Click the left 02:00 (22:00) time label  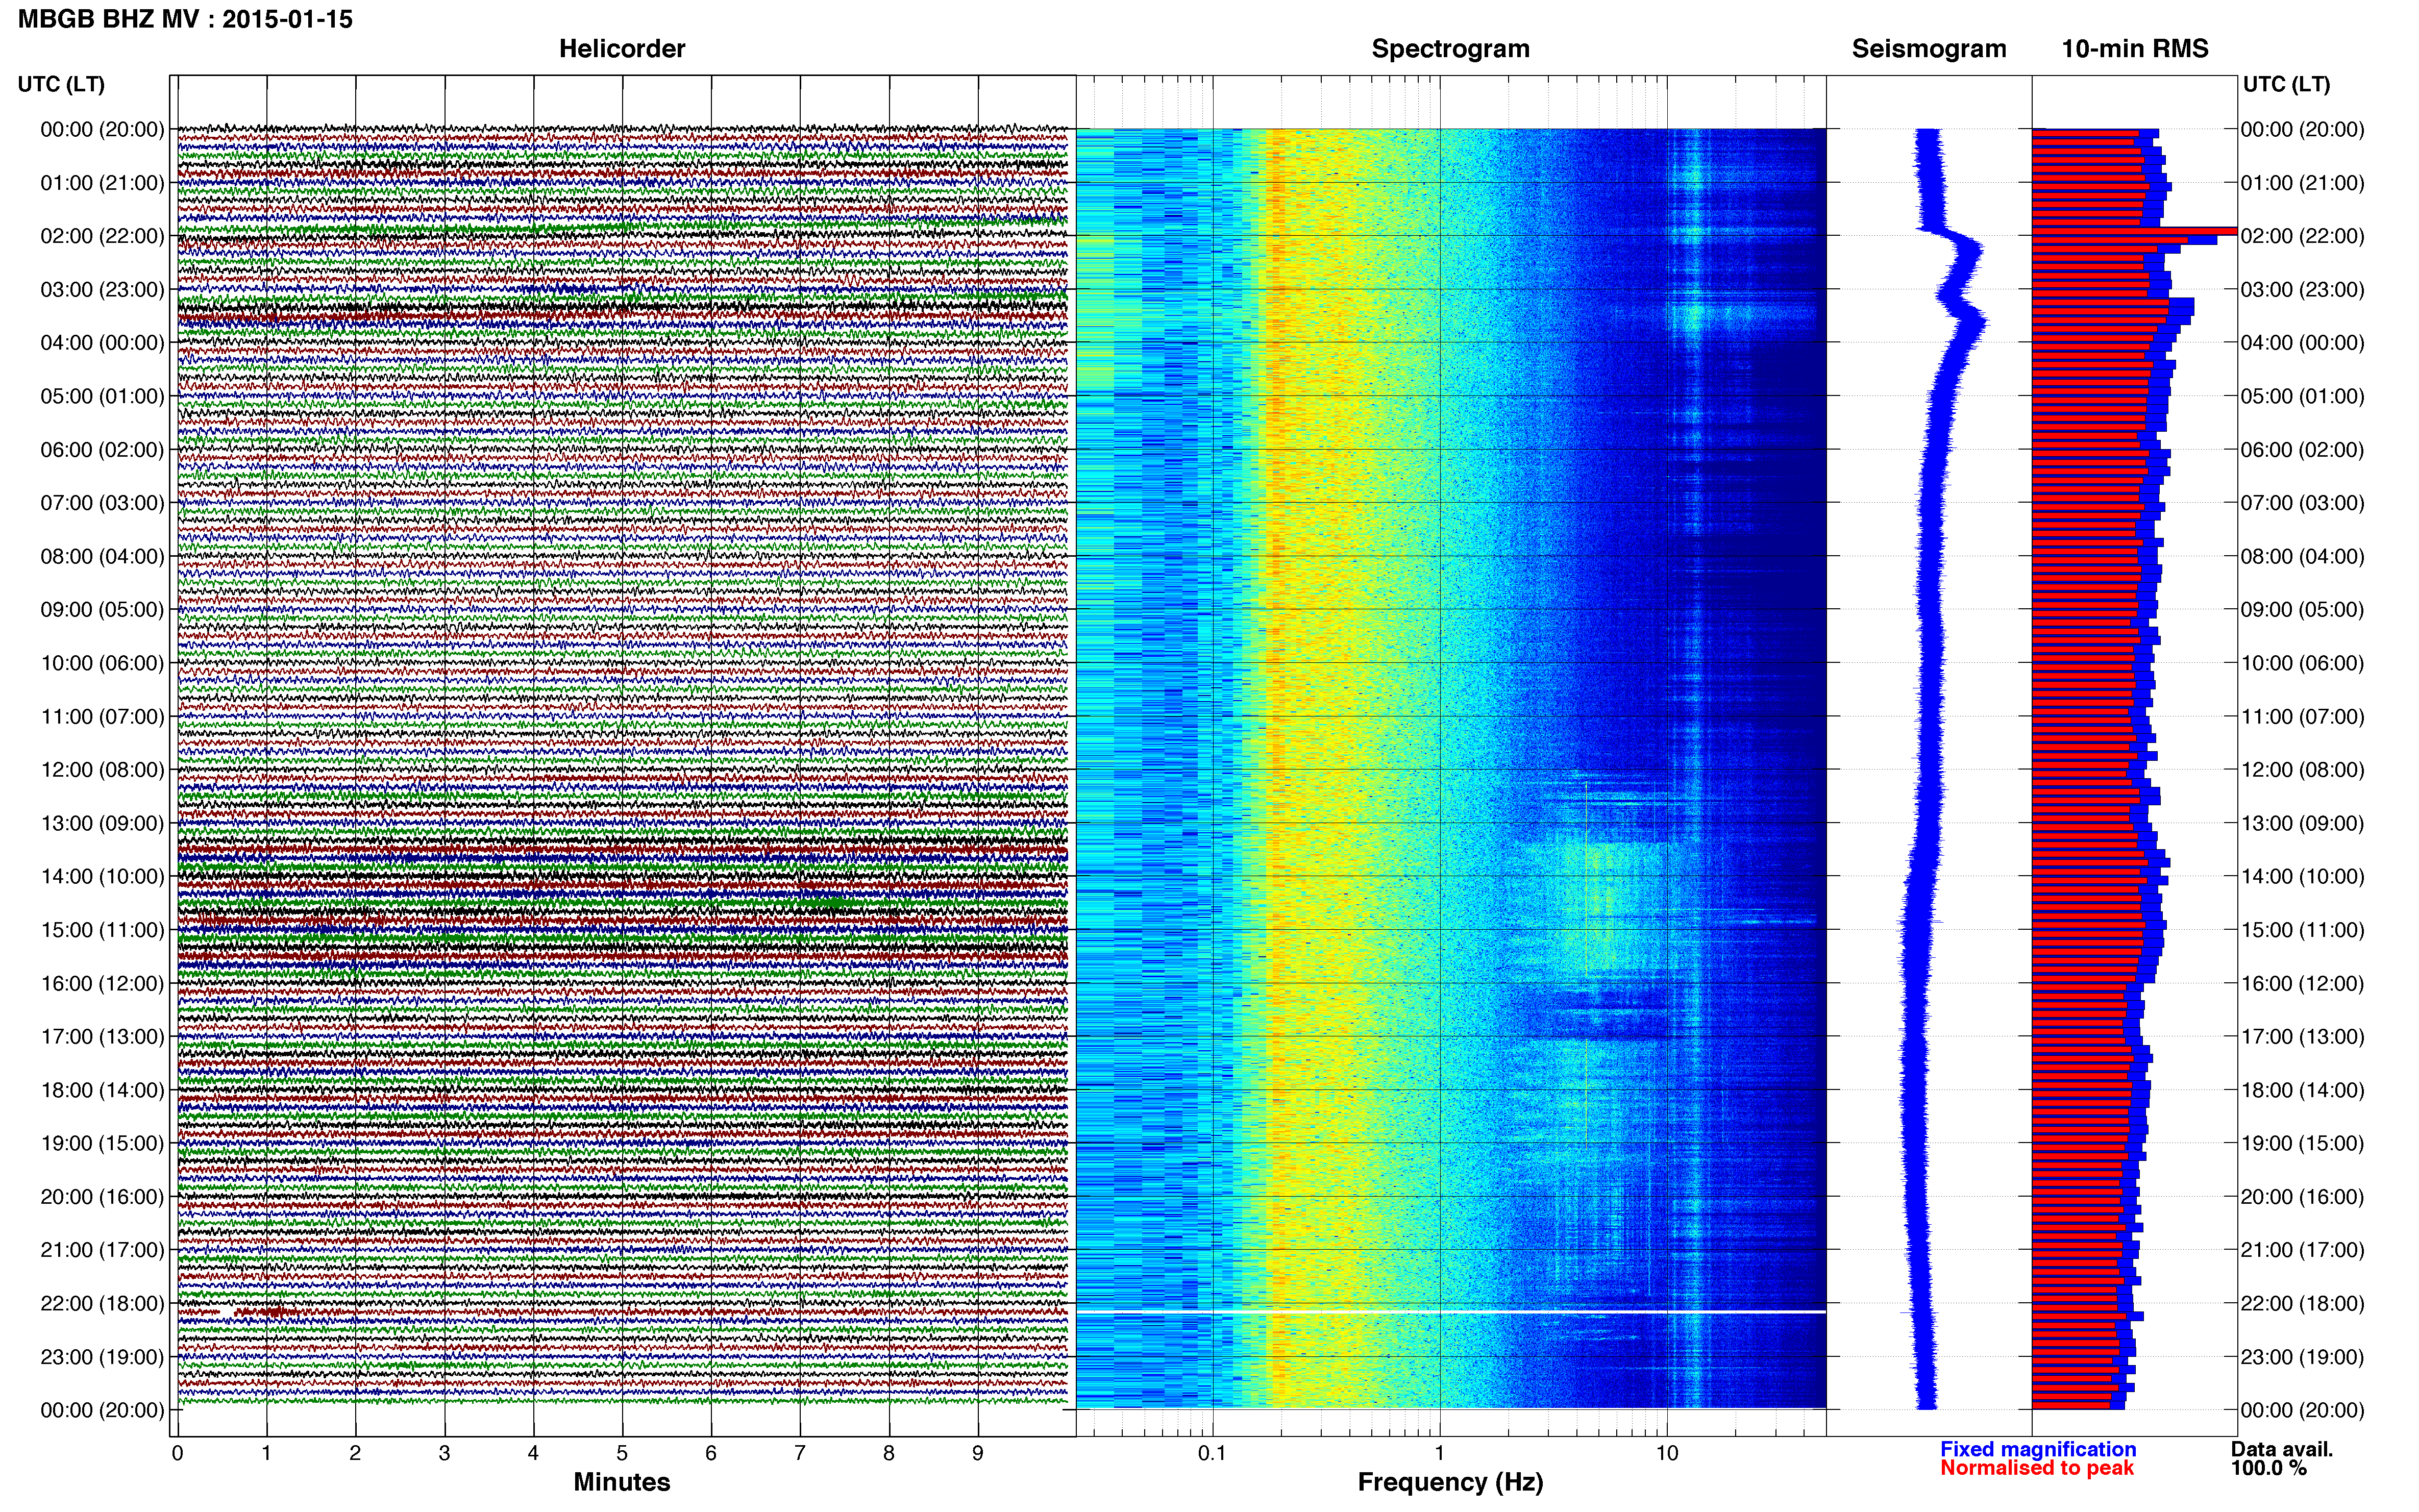[102, 236]
